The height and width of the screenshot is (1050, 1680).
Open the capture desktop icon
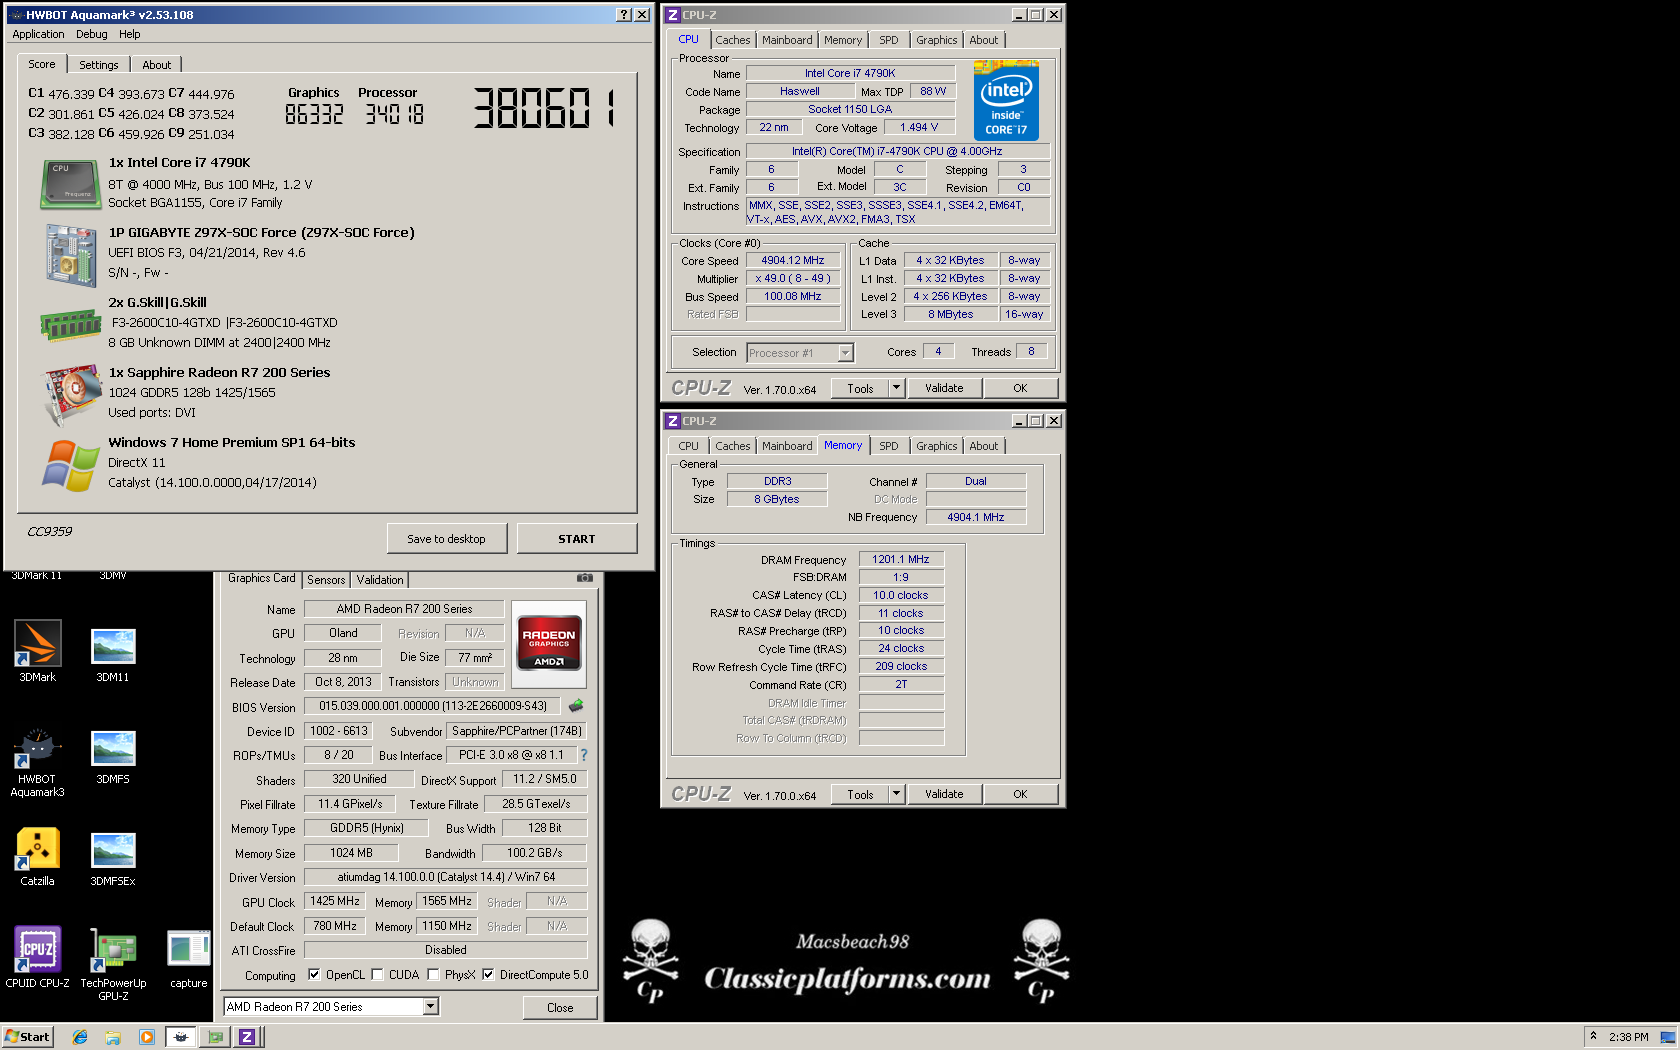(x=188, y=959)
